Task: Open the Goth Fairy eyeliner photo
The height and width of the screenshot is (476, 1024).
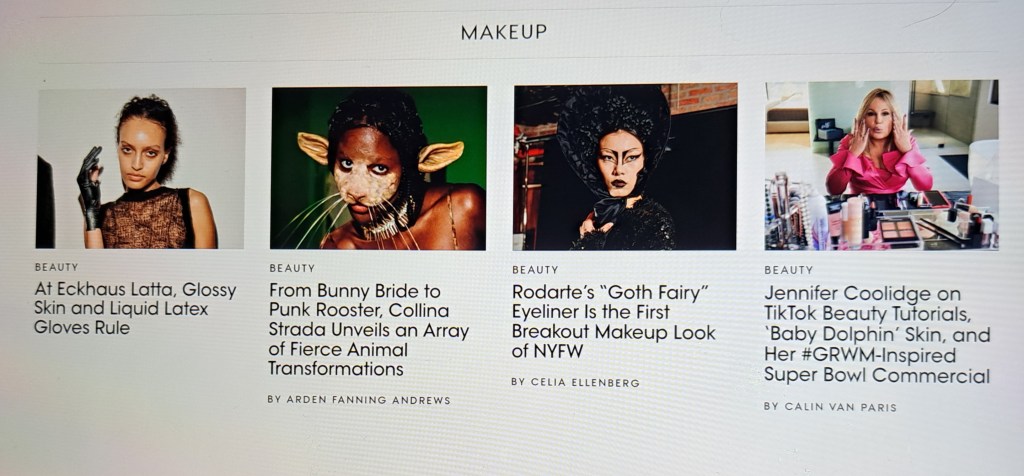Action: click(x=625, y=167)
